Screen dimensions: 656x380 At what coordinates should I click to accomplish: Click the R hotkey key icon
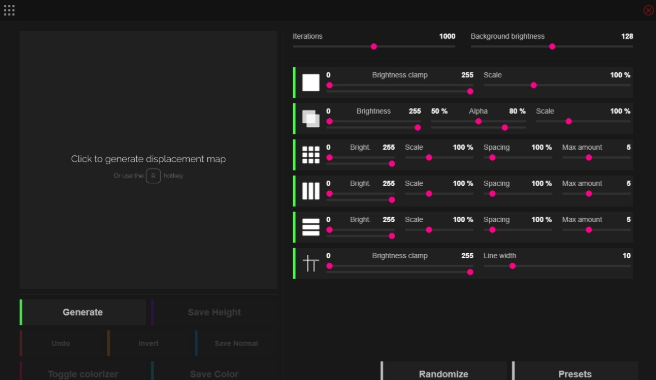tap(153, 176)
